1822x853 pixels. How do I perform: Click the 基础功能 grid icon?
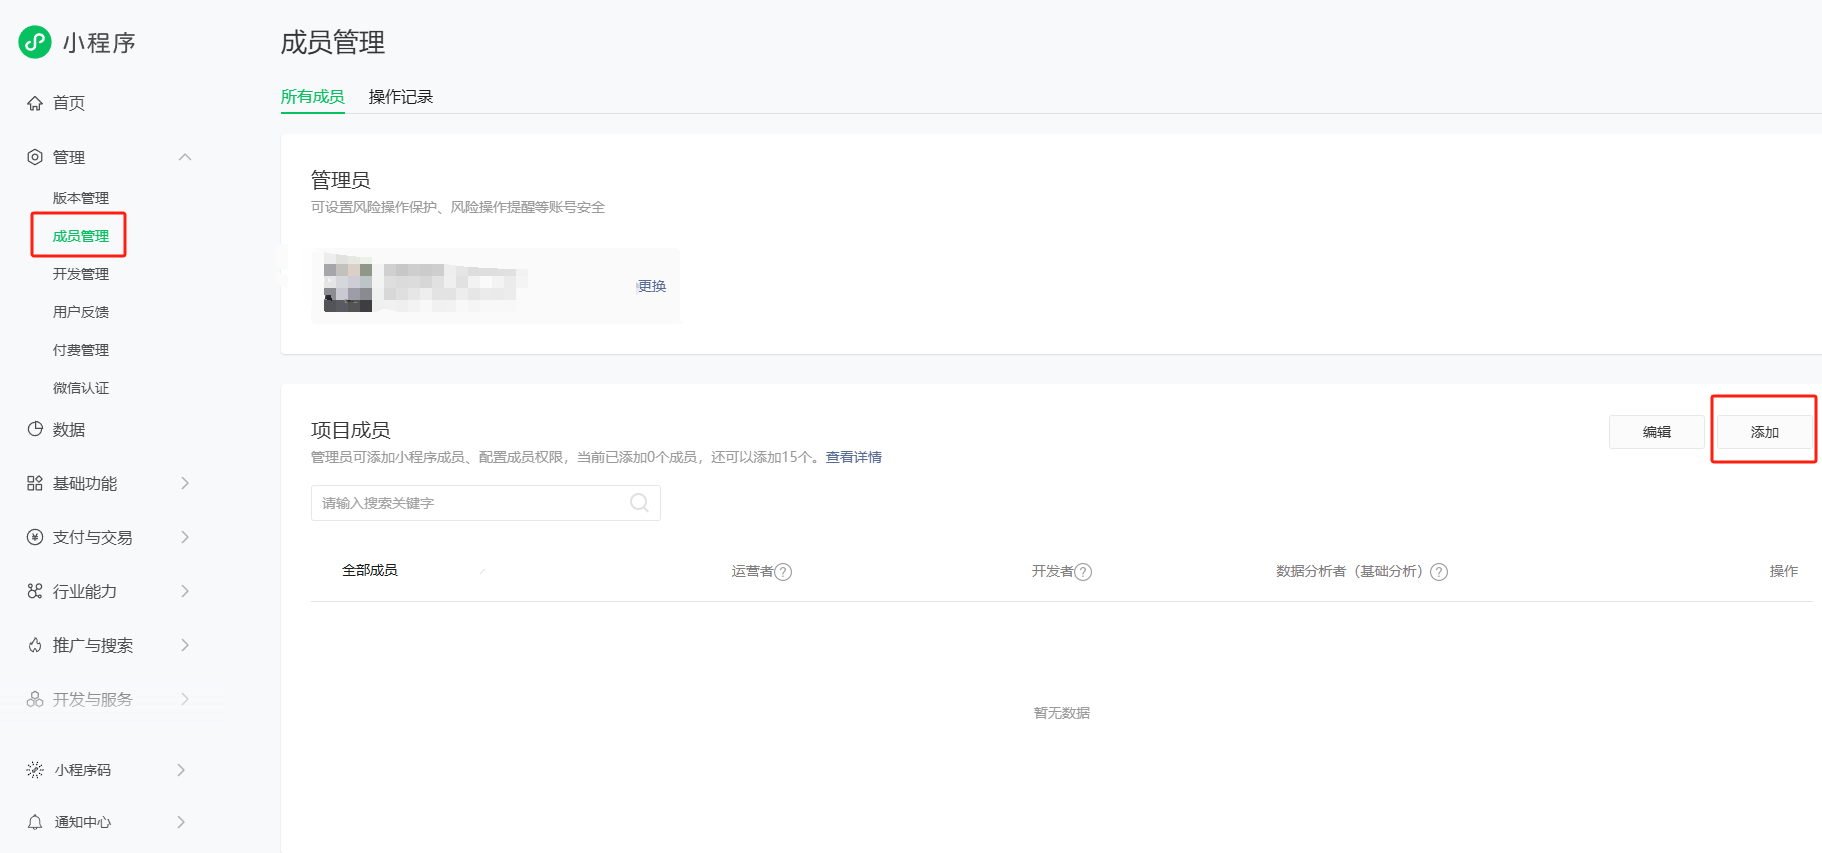(35, 483)
